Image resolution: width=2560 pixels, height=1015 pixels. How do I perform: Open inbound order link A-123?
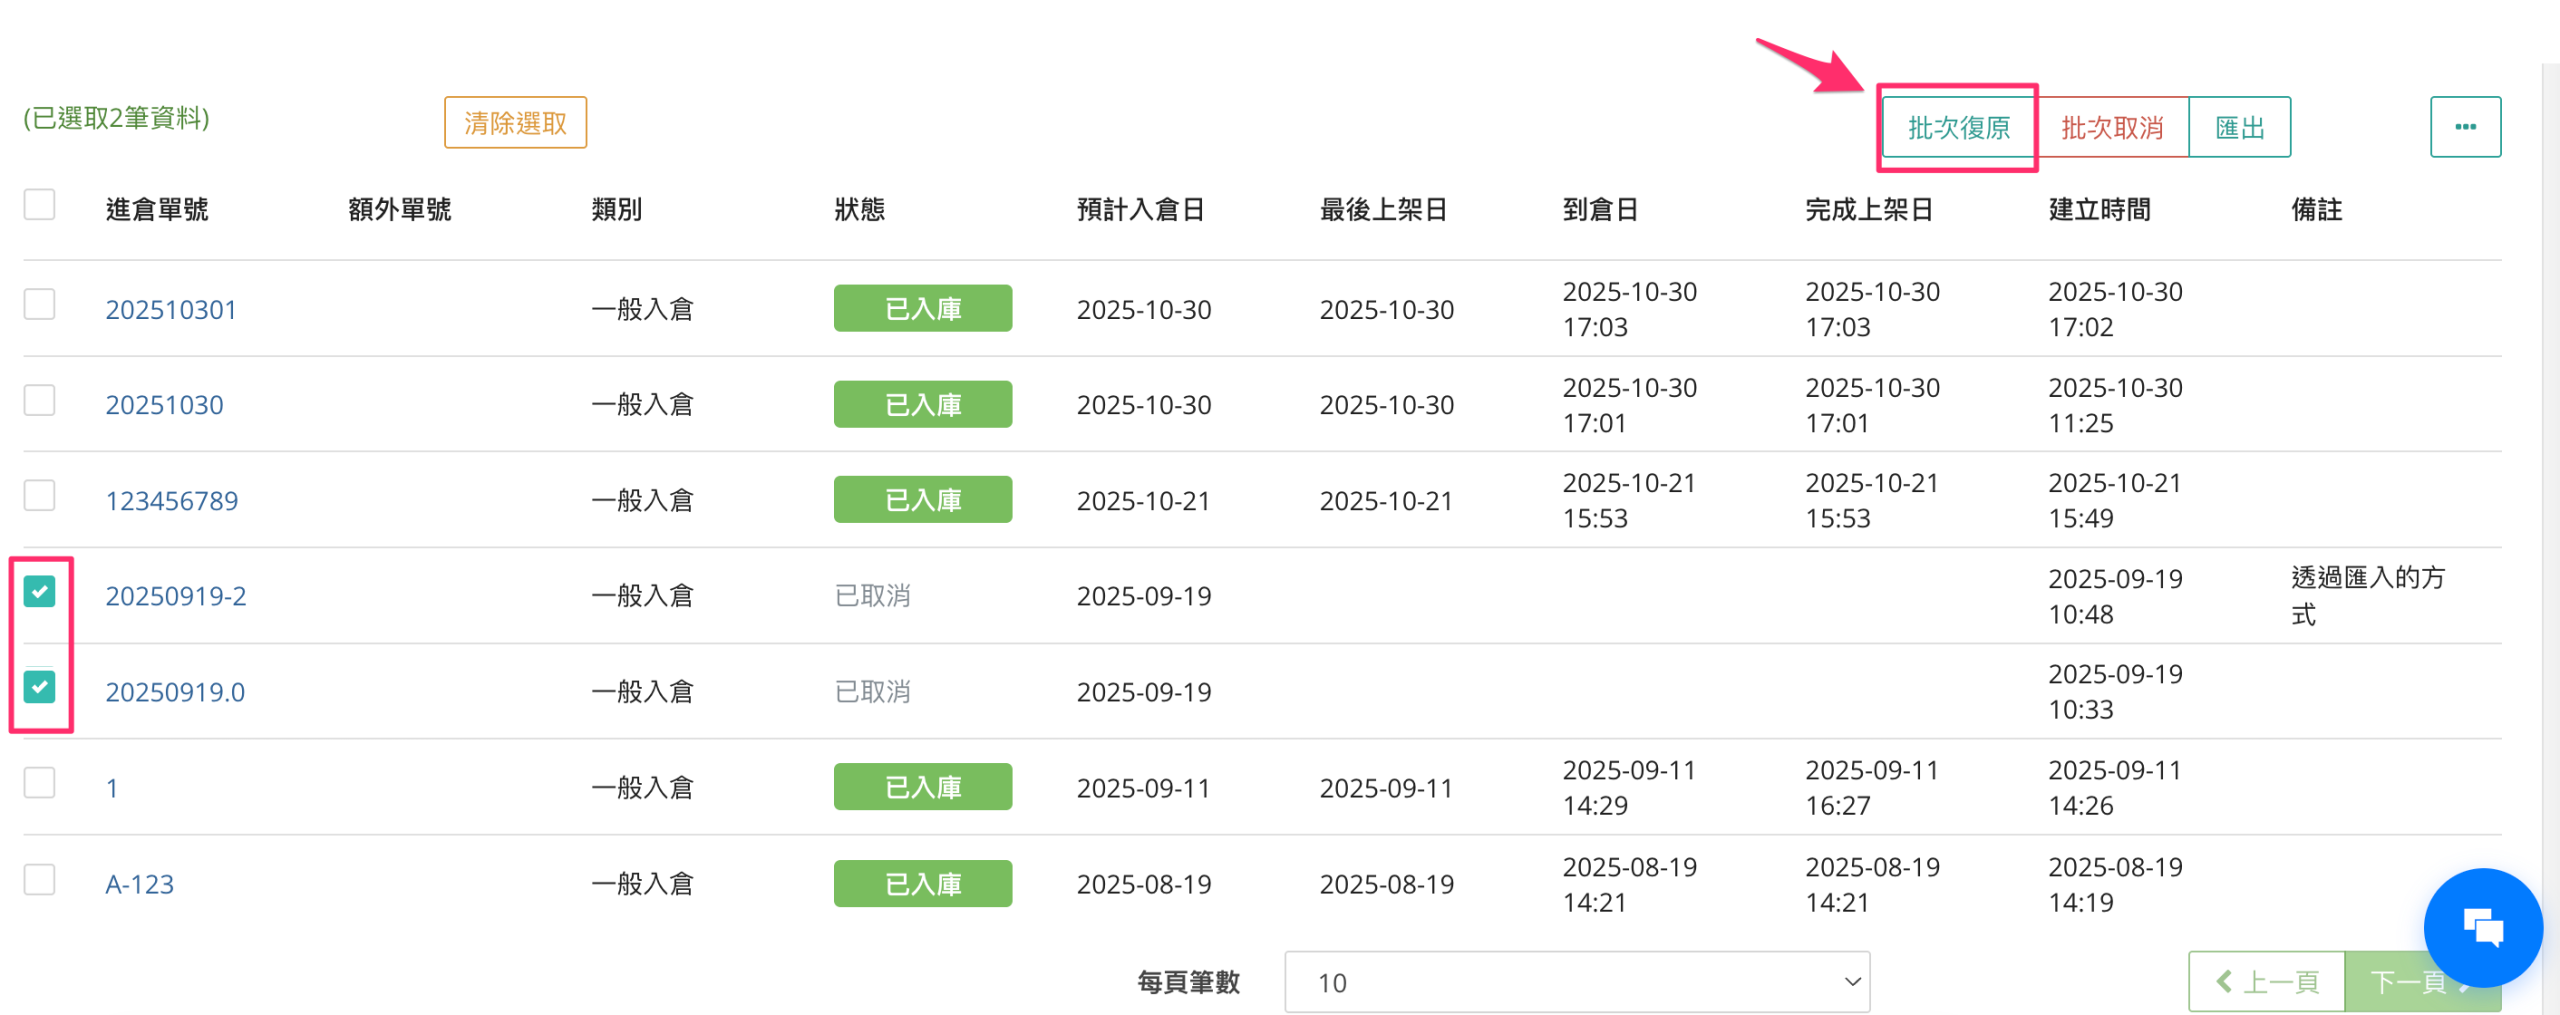(x=140, y=885)
